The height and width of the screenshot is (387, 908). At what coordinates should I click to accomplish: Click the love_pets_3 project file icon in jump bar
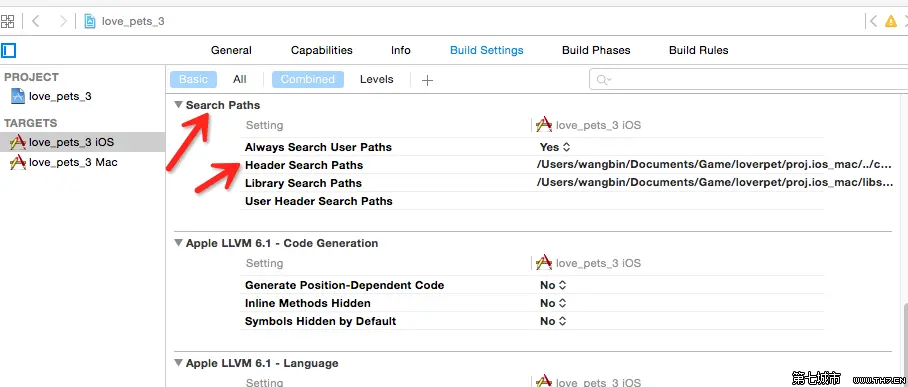90,21
